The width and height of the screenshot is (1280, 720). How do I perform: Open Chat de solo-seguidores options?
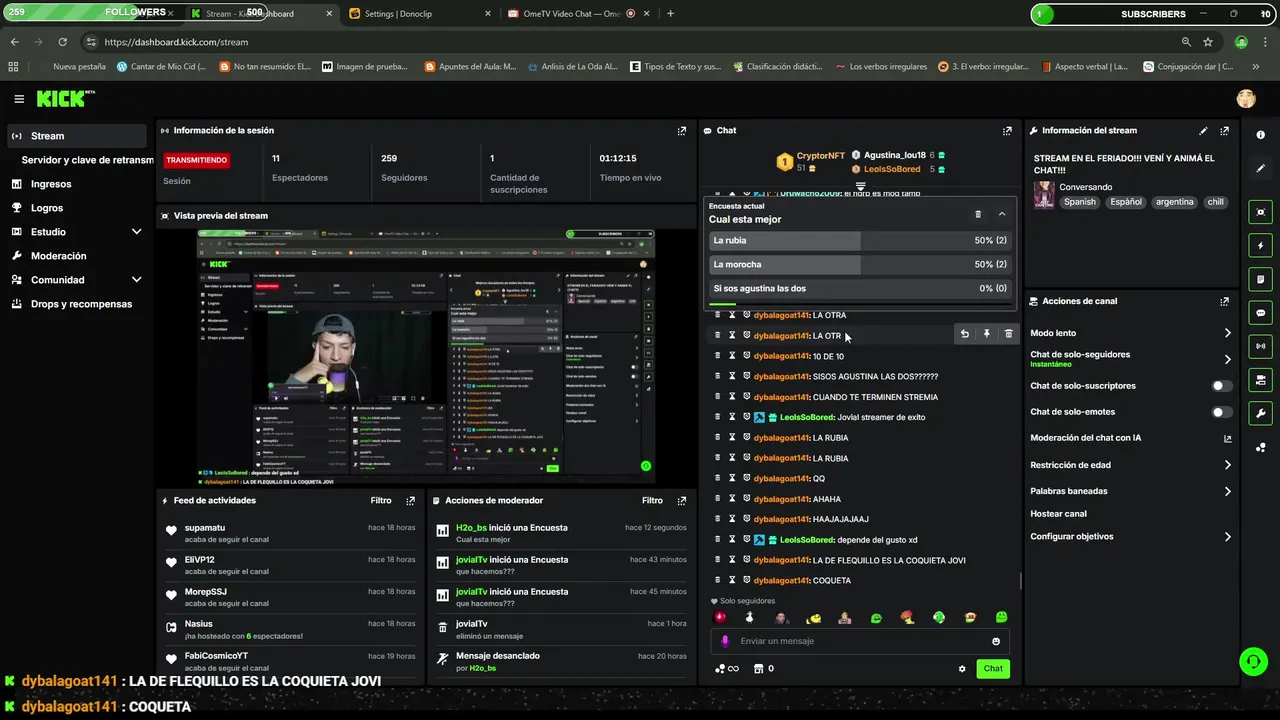[1131, 359]
